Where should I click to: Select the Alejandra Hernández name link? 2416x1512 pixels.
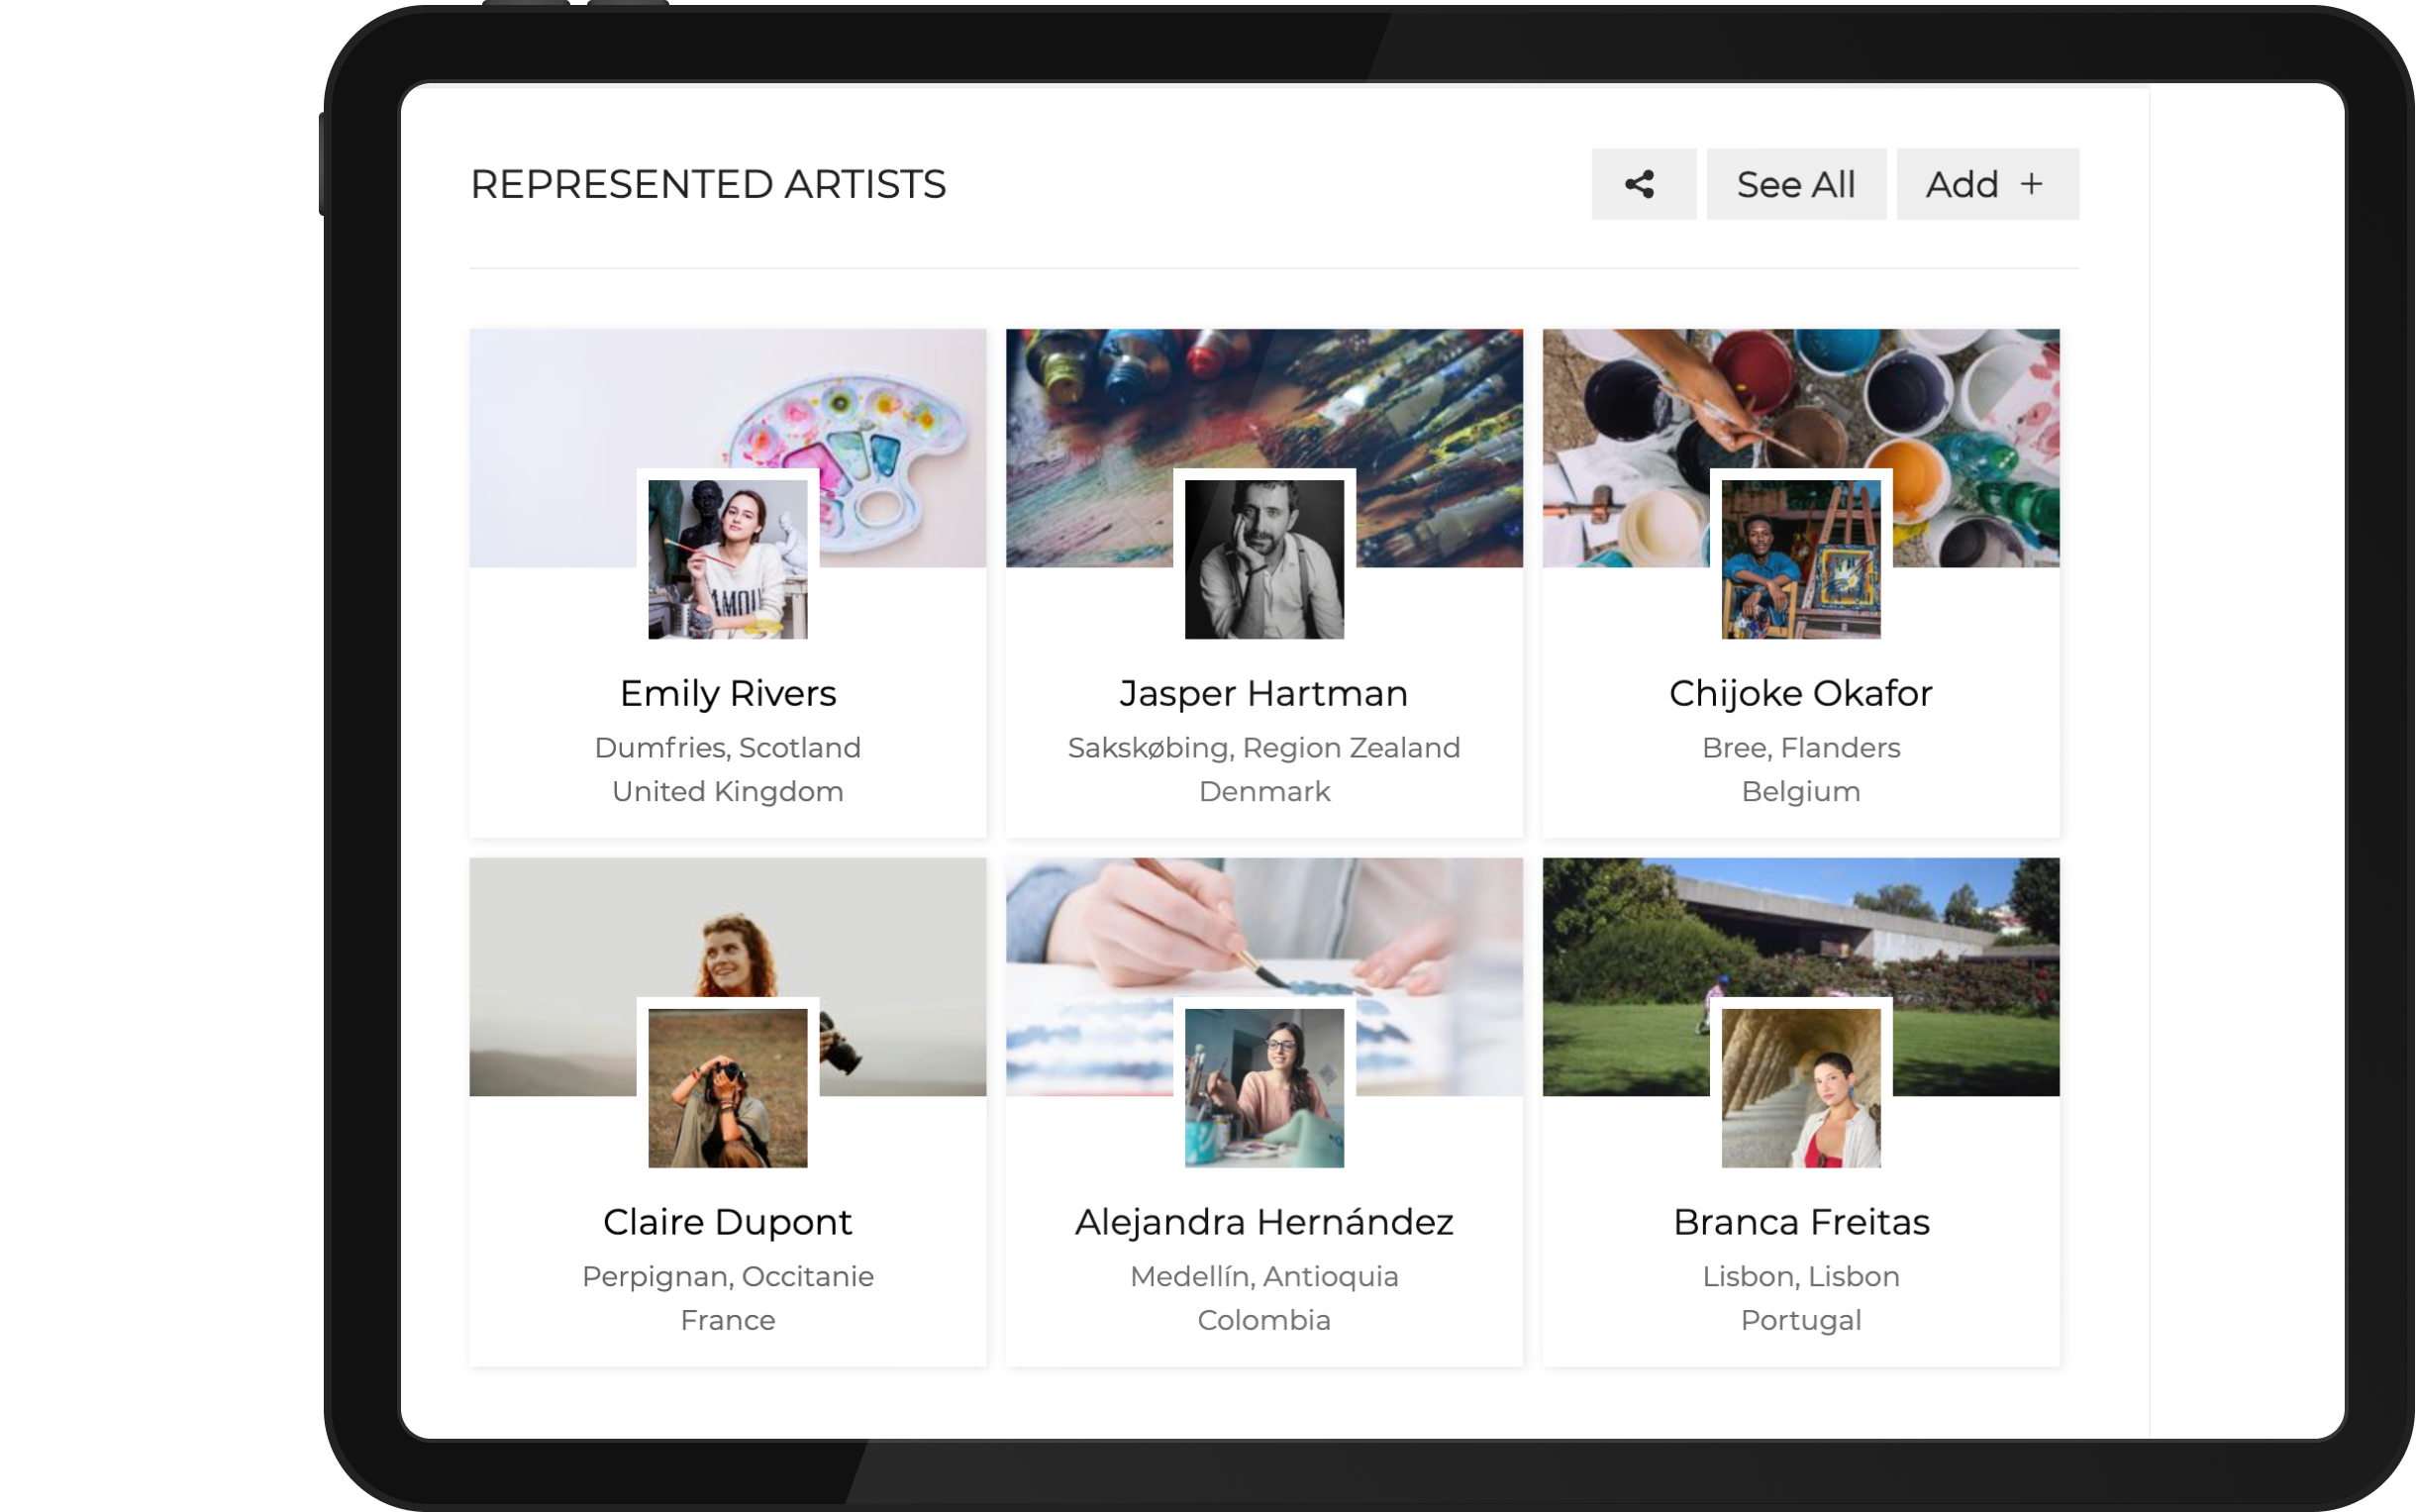pyautogui.click(x=1264, y=1222)
